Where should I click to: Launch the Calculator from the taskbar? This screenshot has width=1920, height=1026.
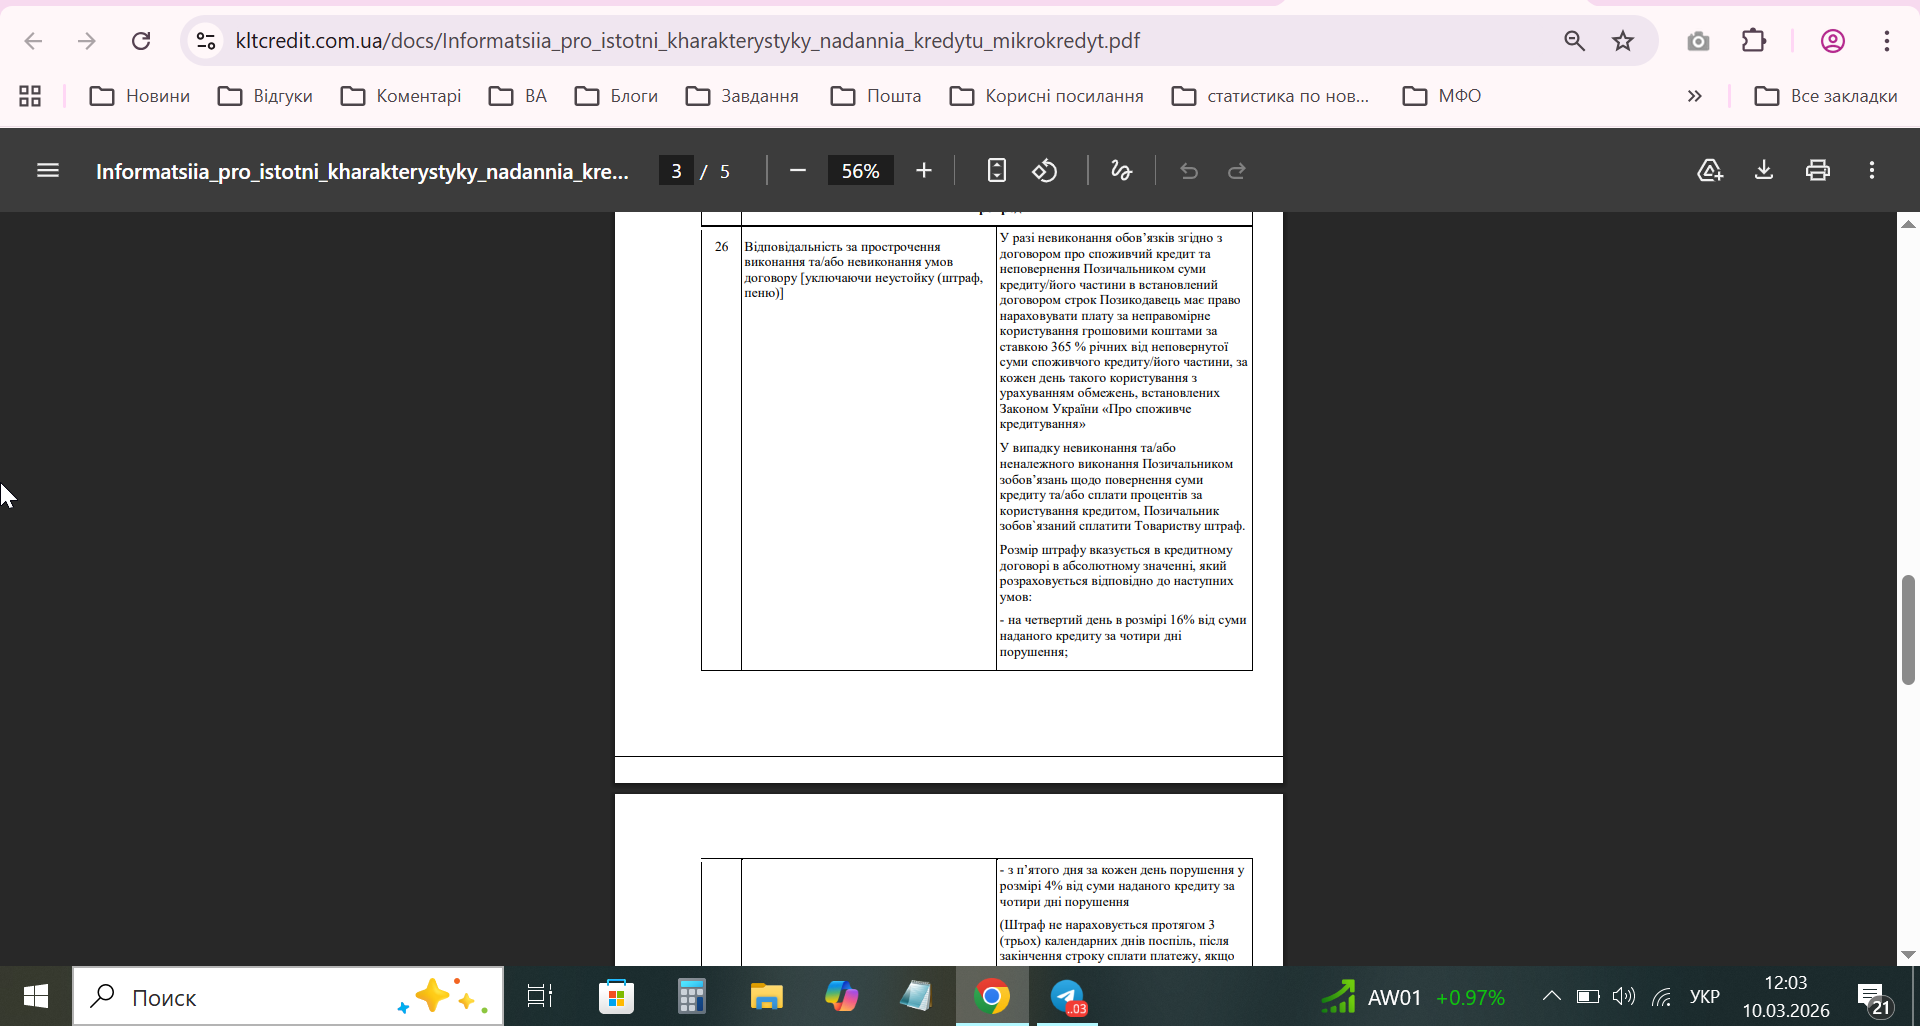pyautogui.click(x=691, y=997)
